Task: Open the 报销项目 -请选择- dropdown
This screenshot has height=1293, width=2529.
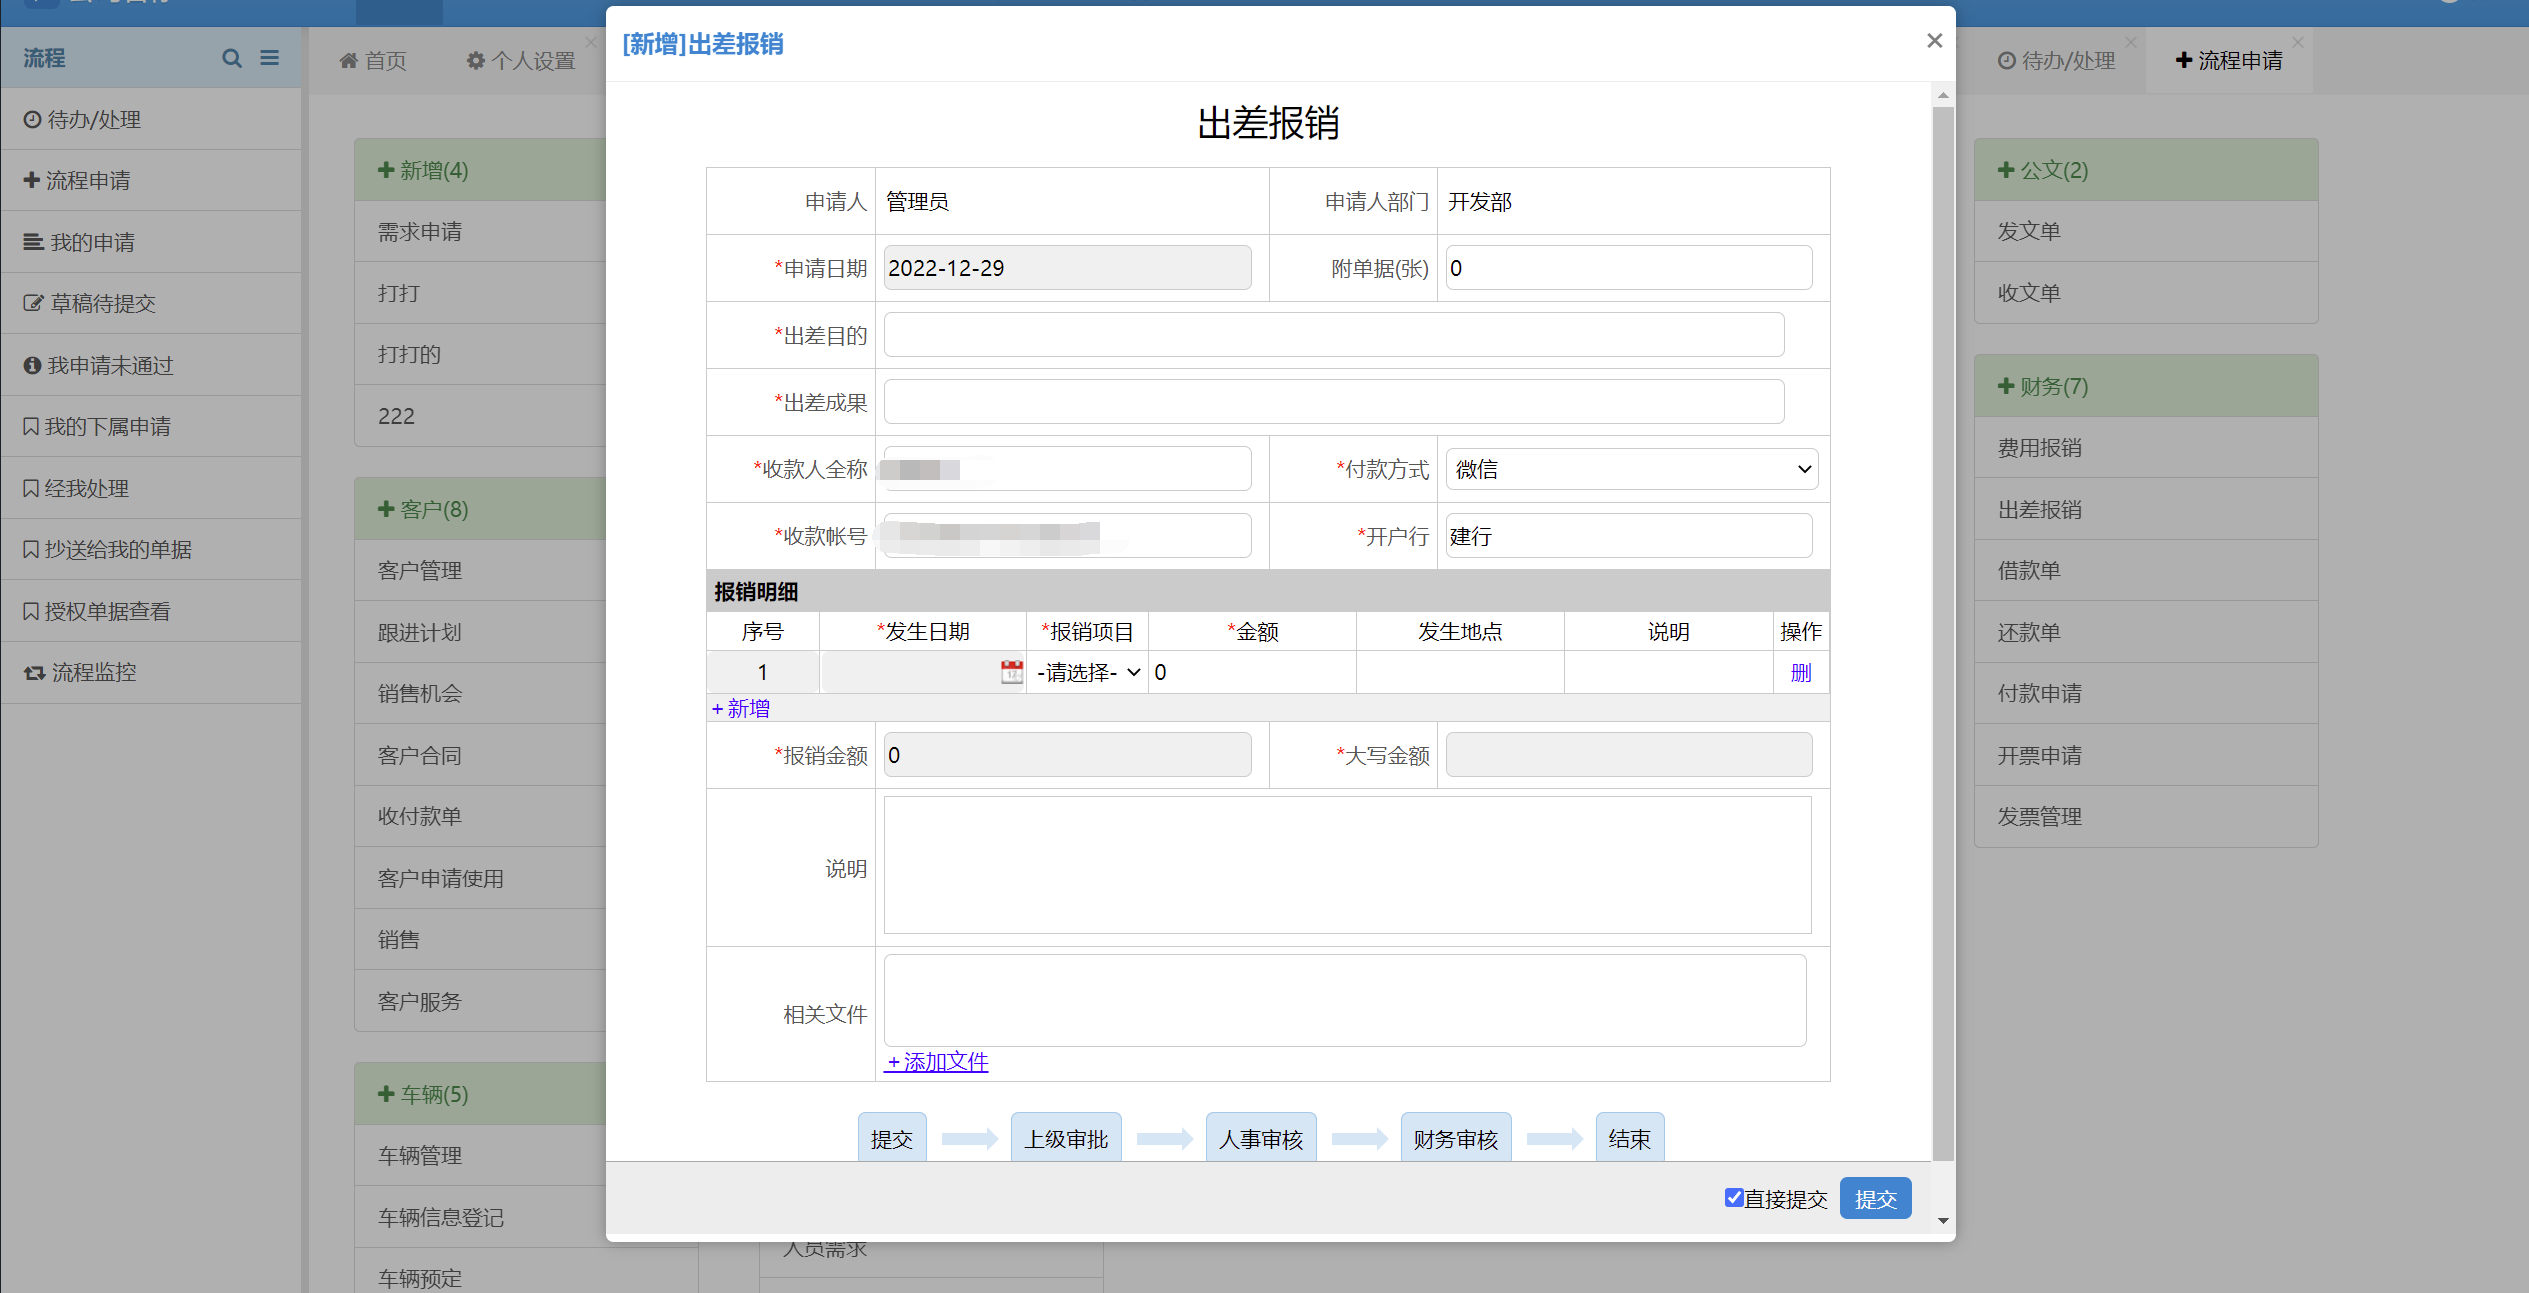Action: [1088, 672]
